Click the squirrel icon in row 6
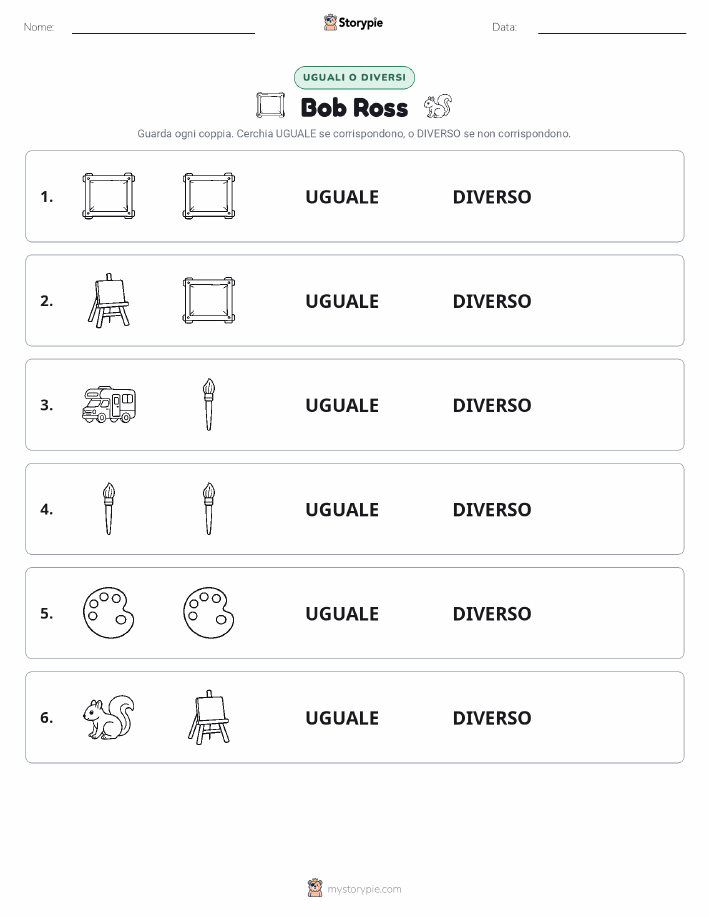 coord(109,718)
